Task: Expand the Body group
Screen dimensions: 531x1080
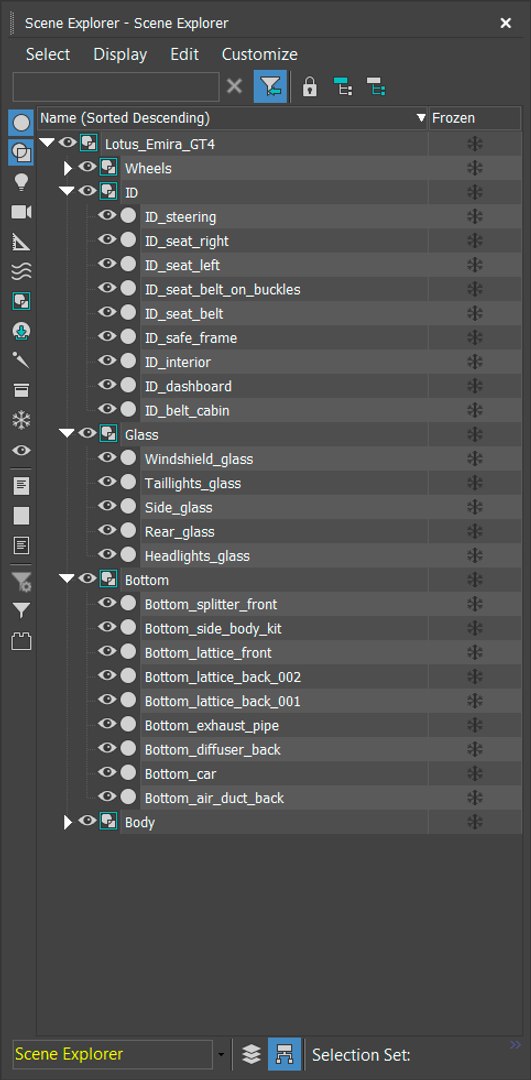Action: coord(67,822)
